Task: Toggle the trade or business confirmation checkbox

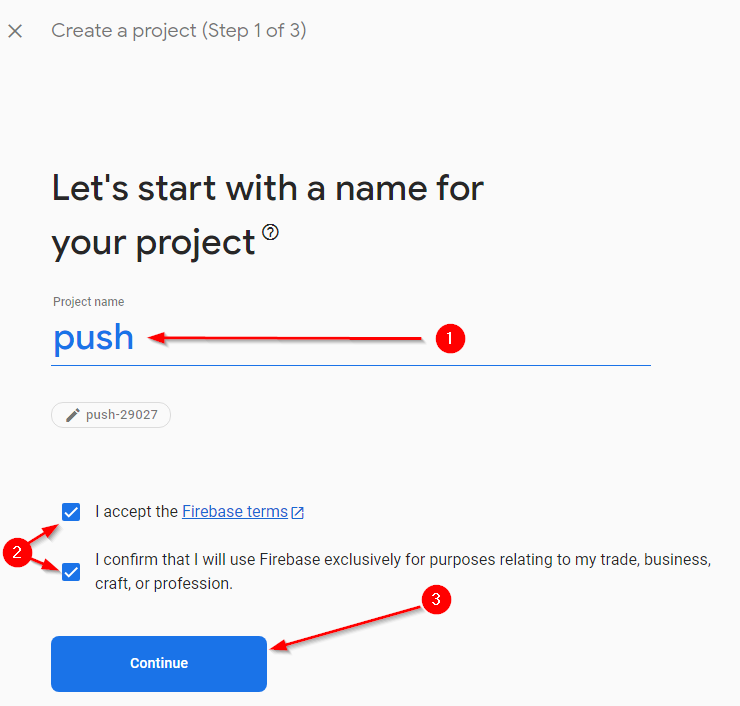Action: click(71, 572)
